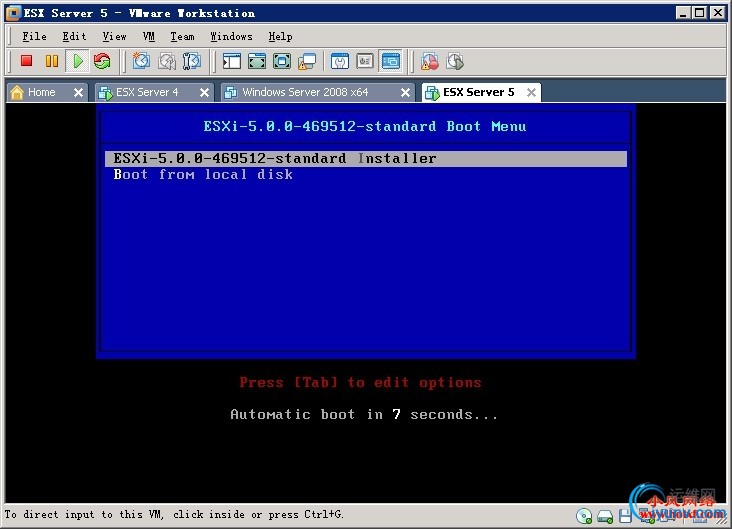Click the Unity mode icon with warning

click(x=307, y=61)
